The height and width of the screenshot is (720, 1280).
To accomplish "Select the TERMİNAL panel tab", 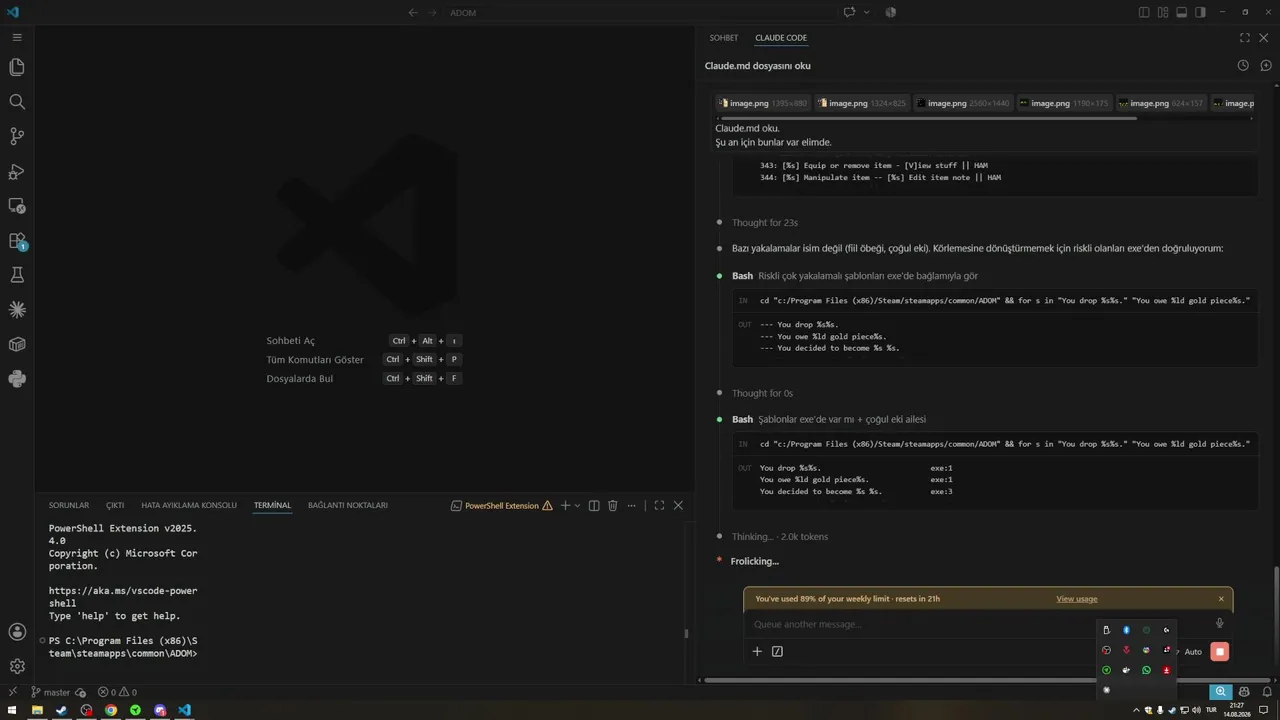I will 272,506.
